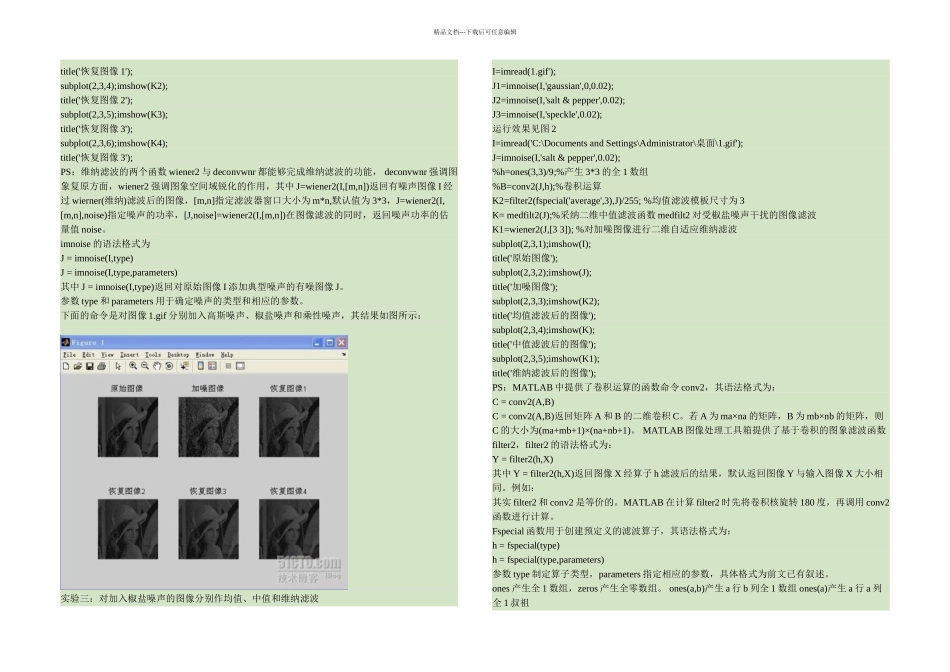Click the line h = fspecial(type)

tap(525, 545)
